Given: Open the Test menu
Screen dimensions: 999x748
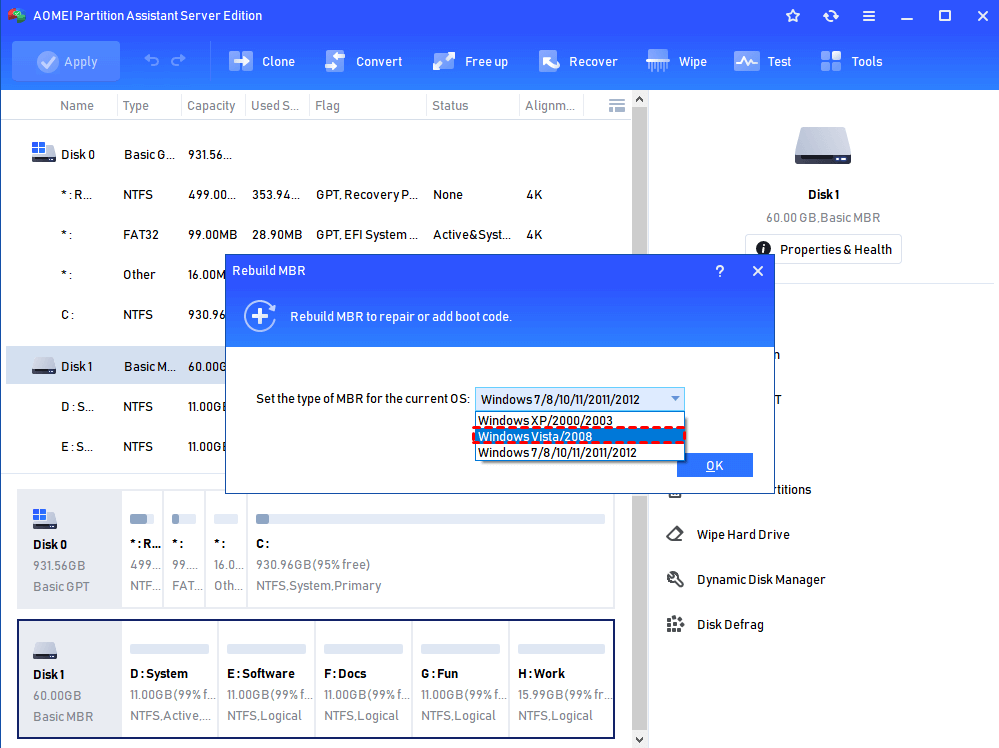Looking at the screenshot, I should (x=763, y=61).
